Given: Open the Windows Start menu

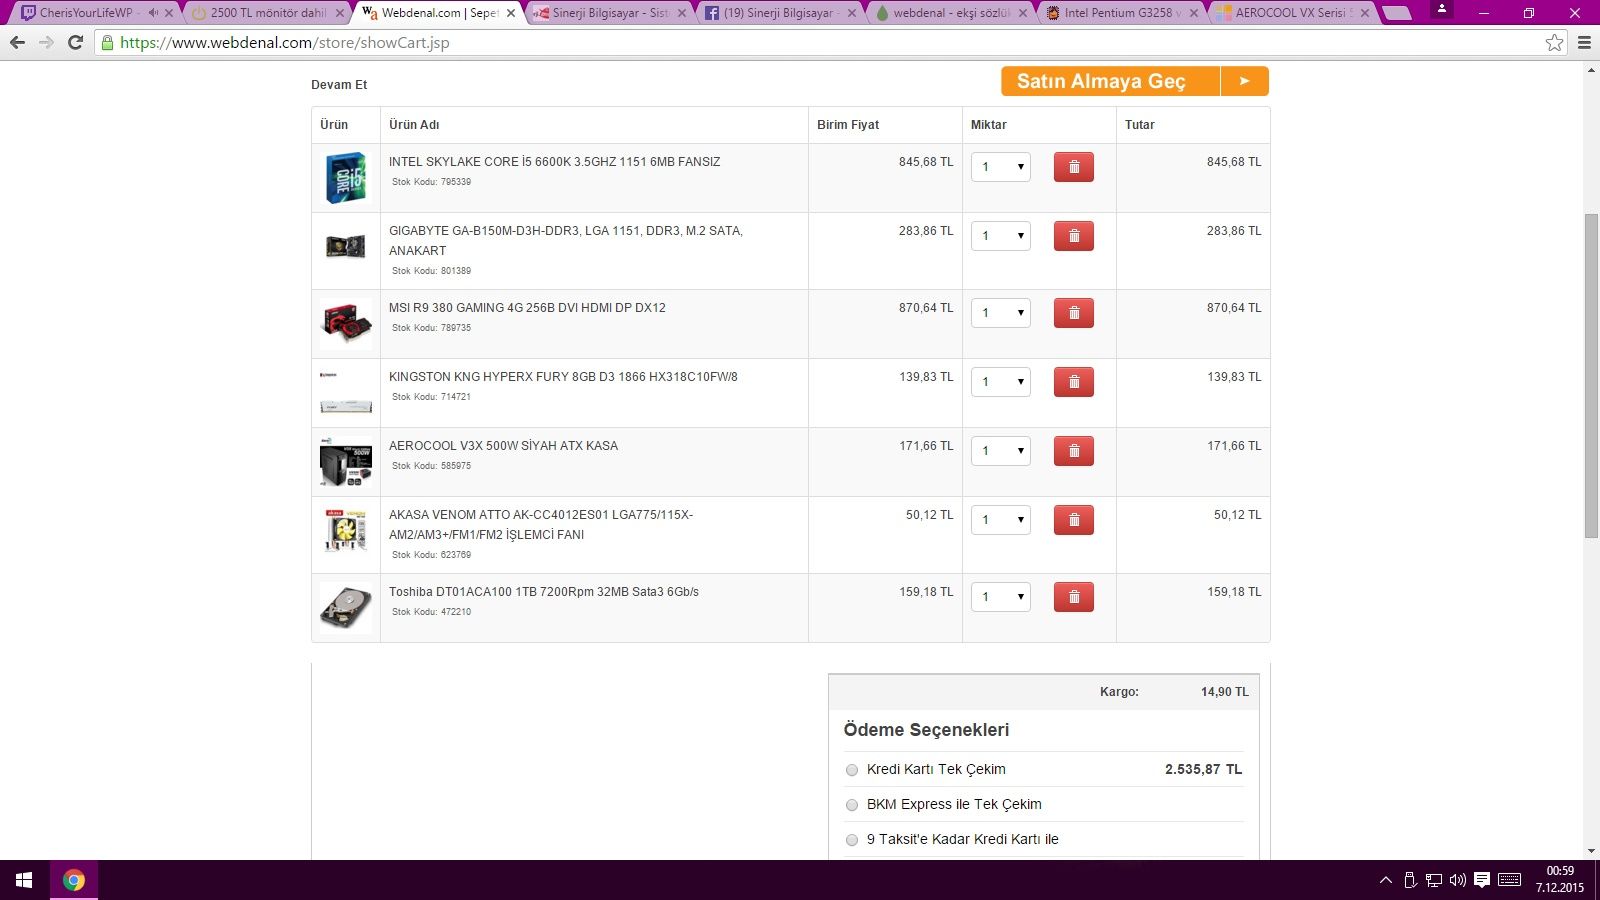Looking at the screenshot, I should point(24,880).
